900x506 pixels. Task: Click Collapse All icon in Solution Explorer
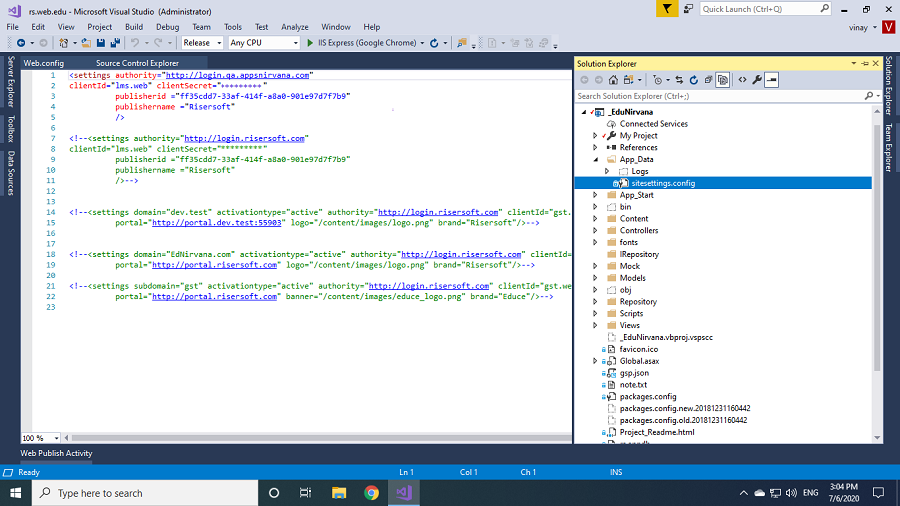pos(708,80)
